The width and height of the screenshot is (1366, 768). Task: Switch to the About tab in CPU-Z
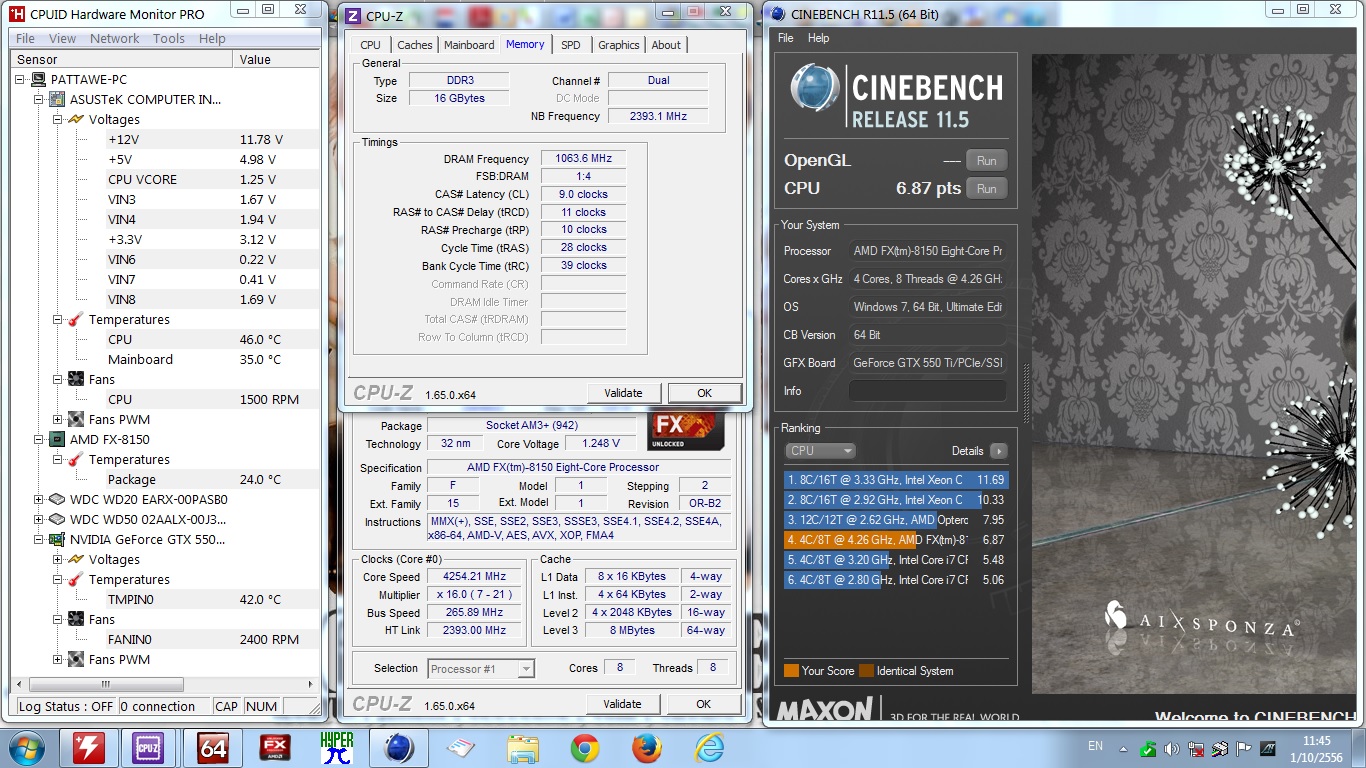[666, 45]
